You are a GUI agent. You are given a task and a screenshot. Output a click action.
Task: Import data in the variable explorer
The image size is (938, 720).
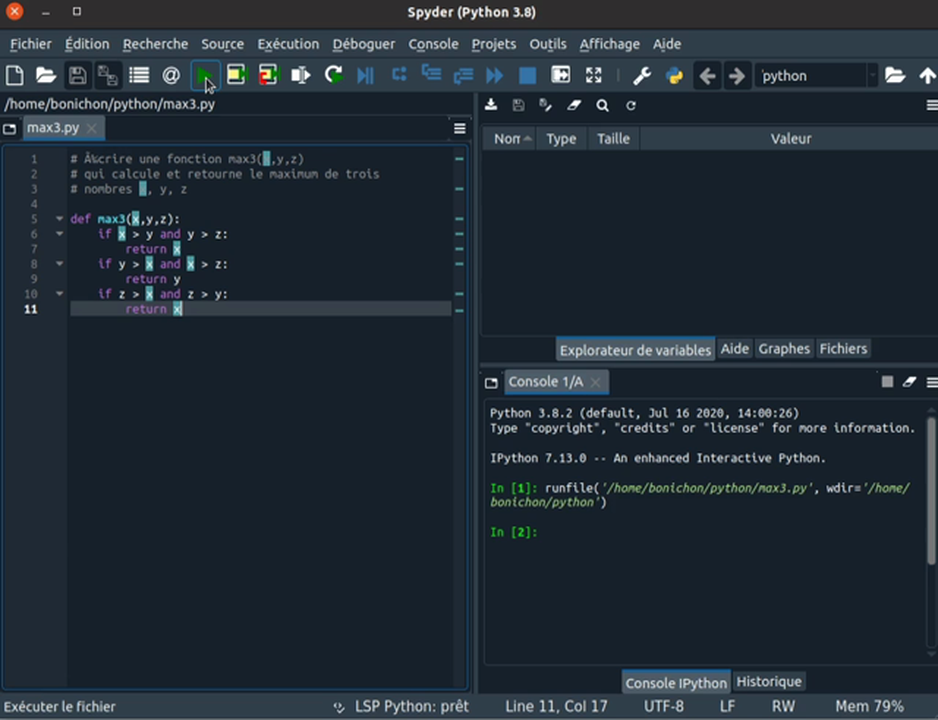(x=491, y=105)
